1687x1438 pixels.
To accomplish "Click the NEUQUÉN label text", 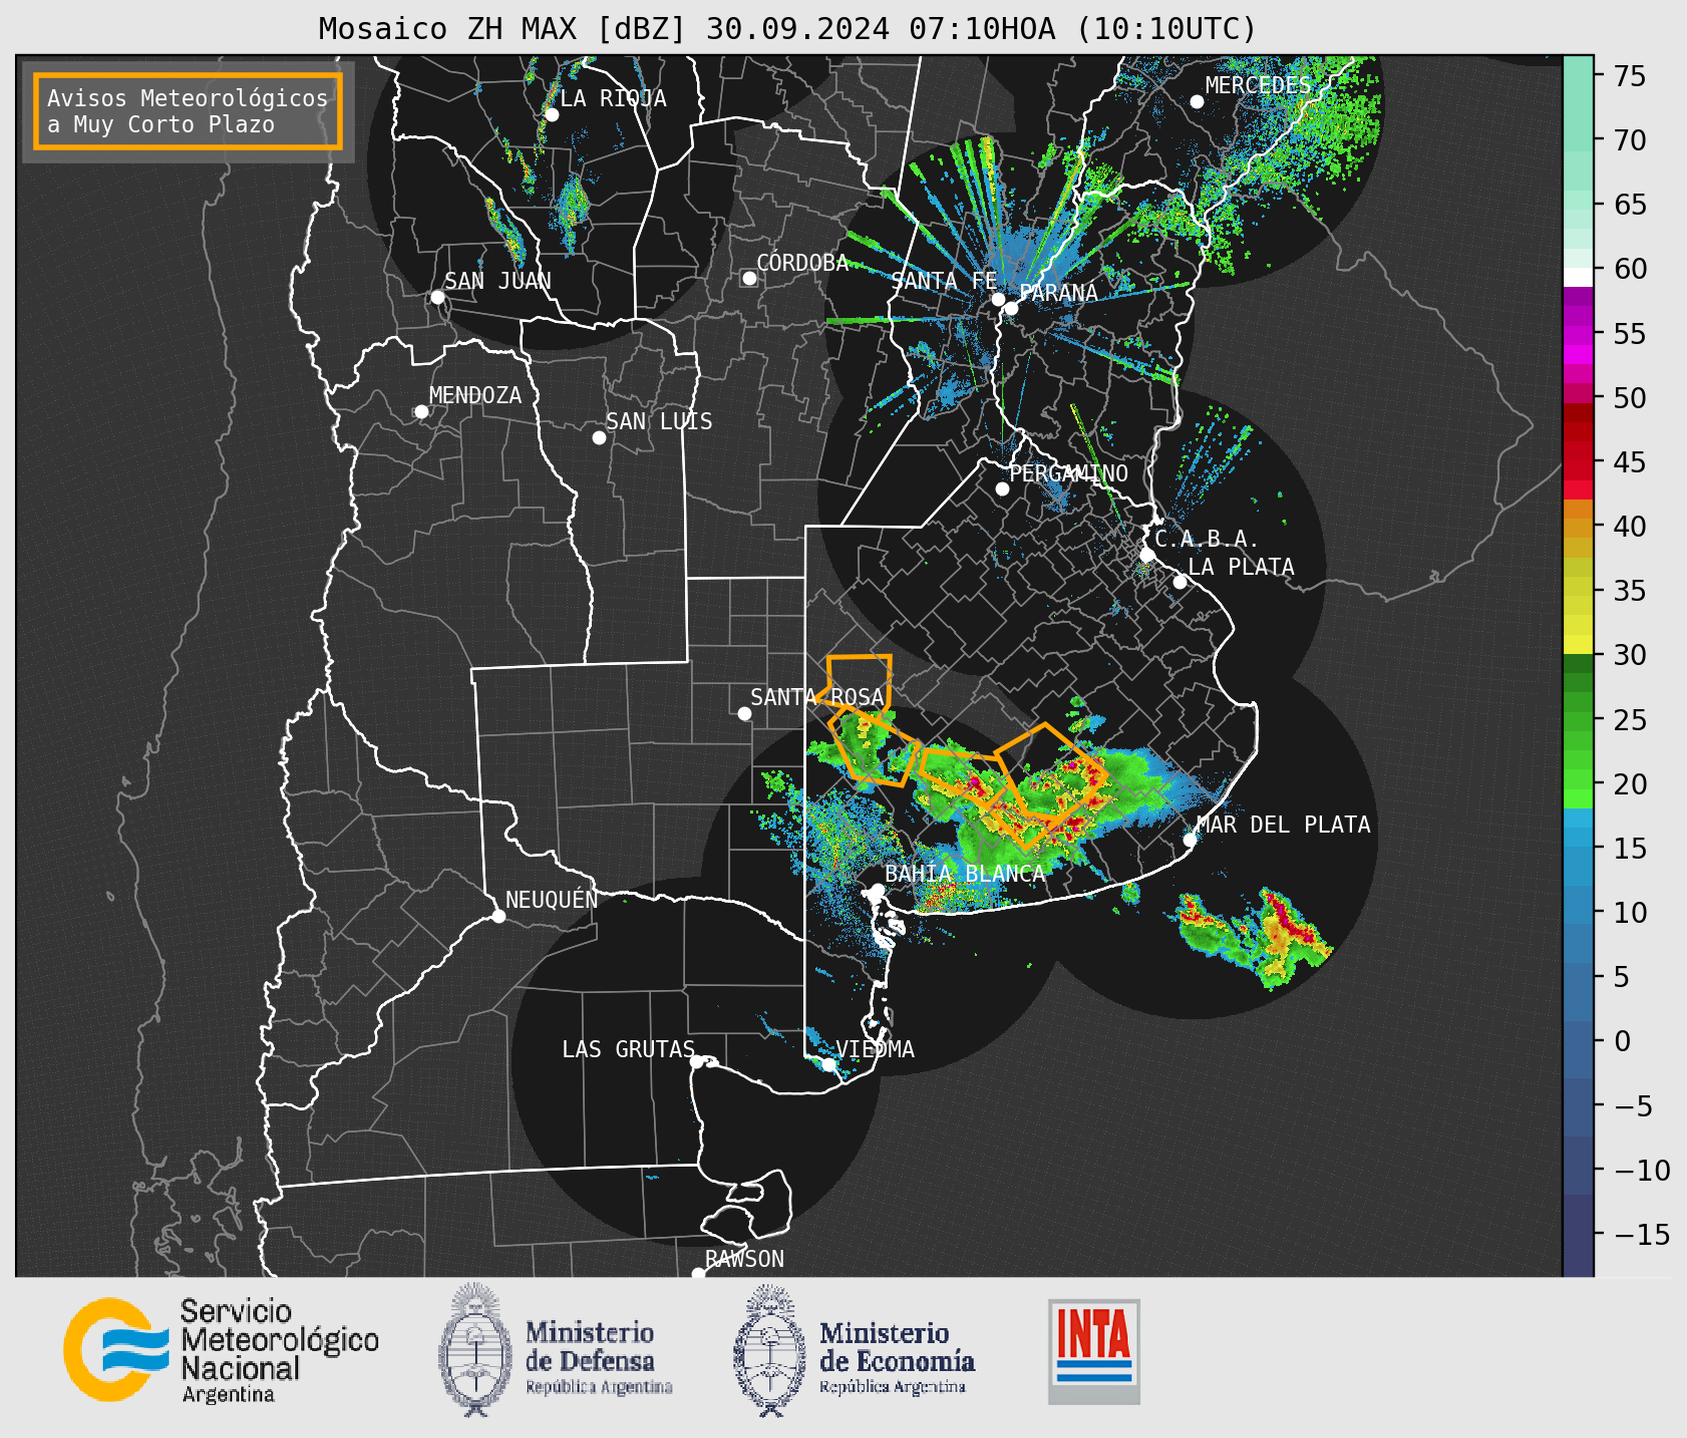I will click(x=552, y=899).
